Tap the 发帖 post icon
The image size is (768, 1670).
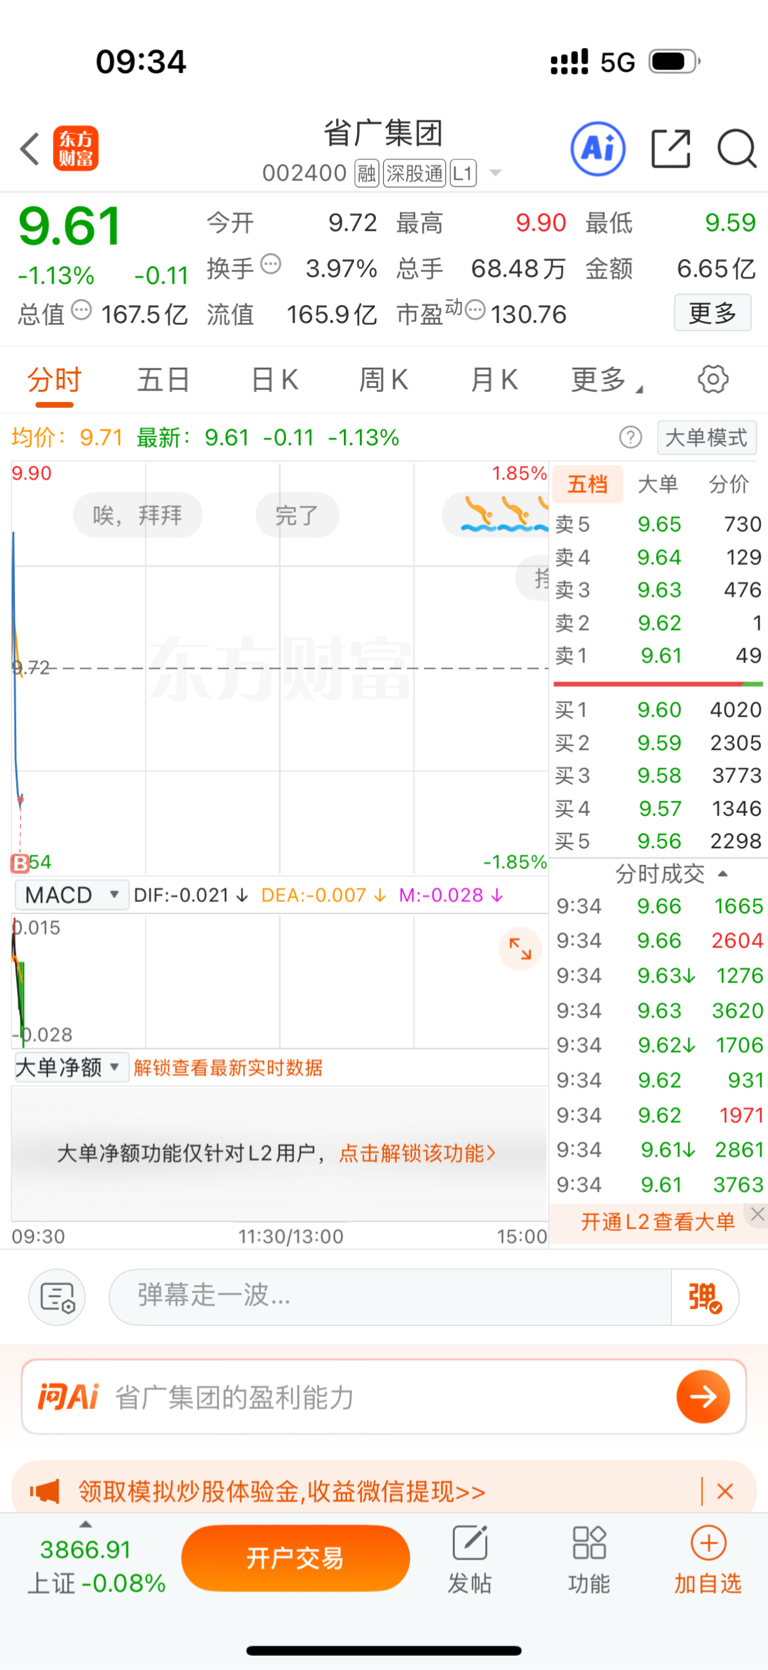pyautogui.click(x=470, y=1559)
